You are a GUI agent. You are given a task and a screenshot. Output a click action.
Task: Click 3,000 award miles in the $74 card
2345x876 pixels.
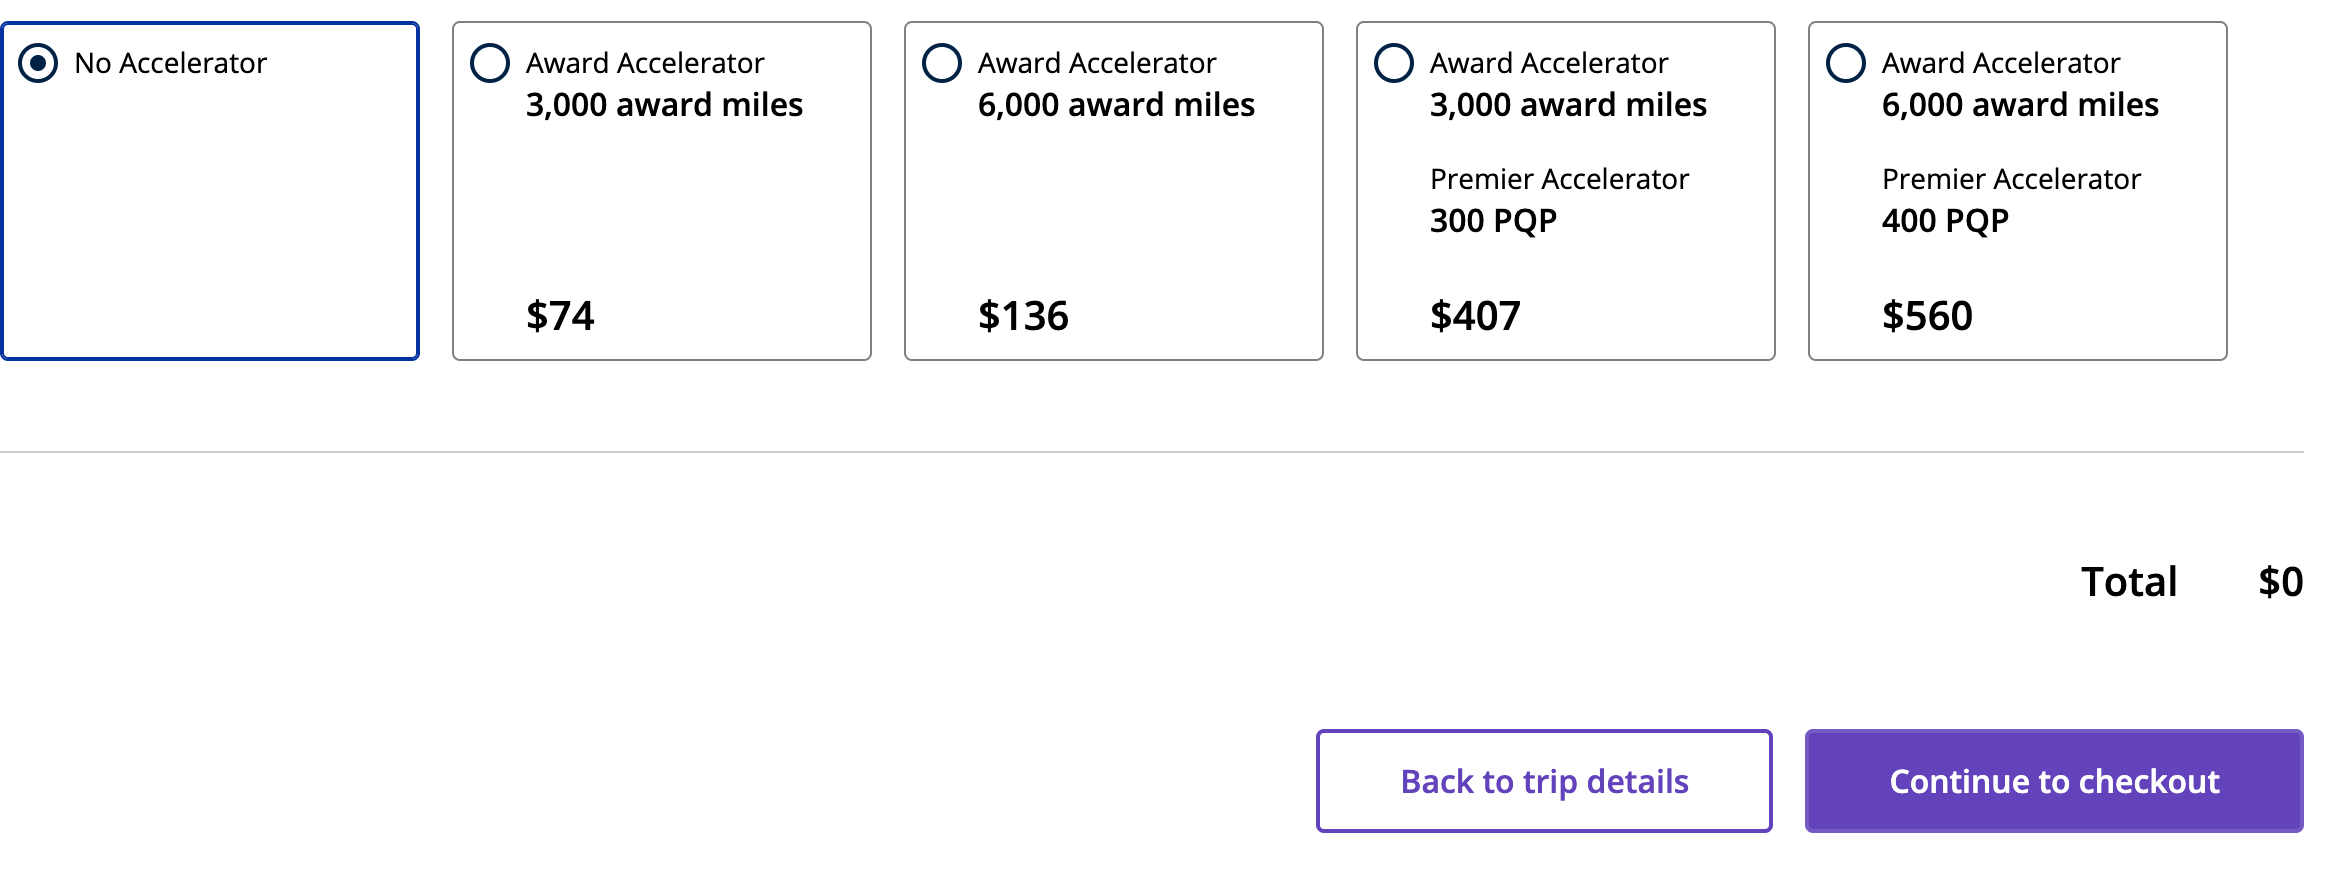664,105
